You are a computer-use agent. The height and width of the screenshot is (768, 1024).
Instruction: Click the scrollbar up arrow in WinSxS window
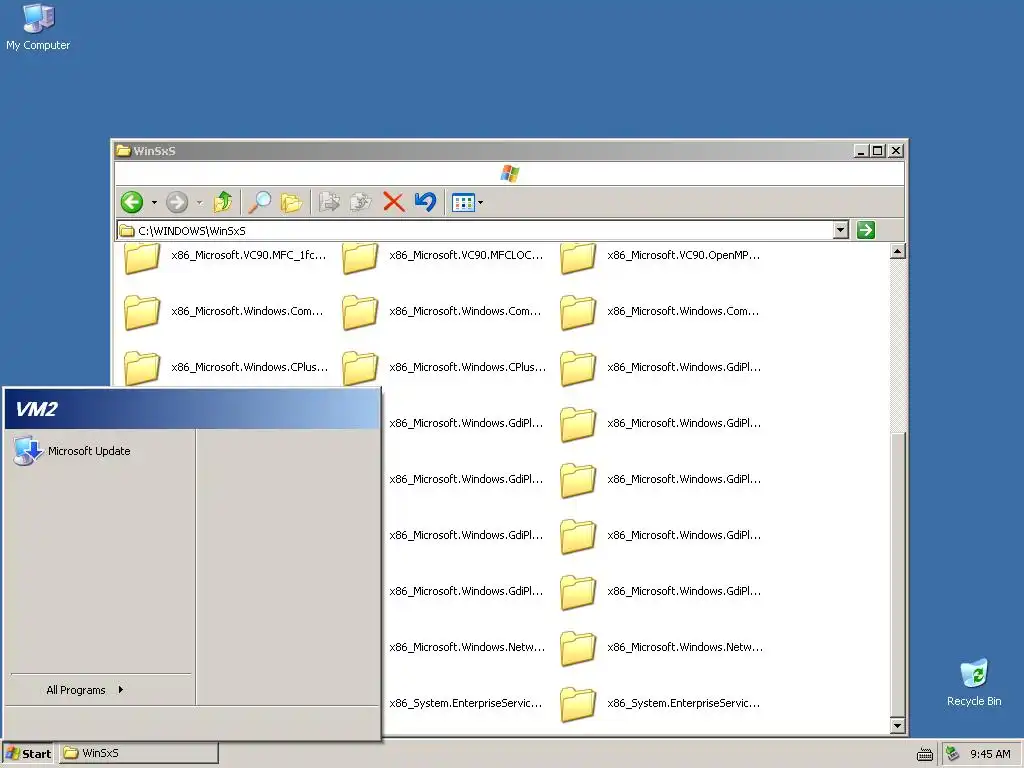[898, 251]
